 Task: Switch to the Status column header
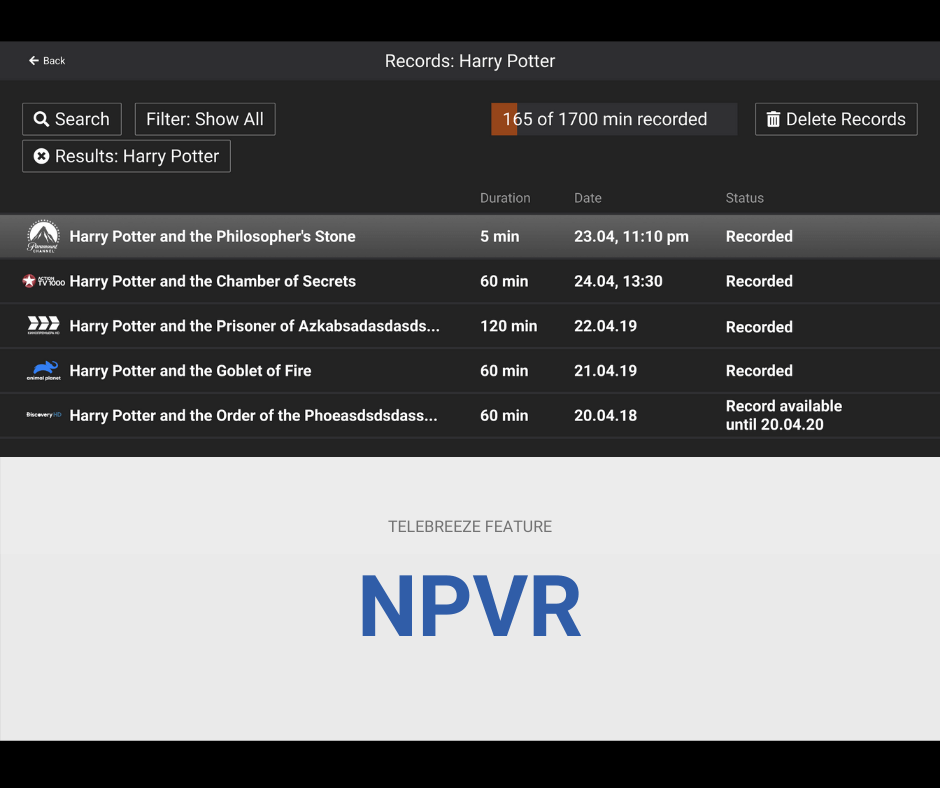pos(744,198)
